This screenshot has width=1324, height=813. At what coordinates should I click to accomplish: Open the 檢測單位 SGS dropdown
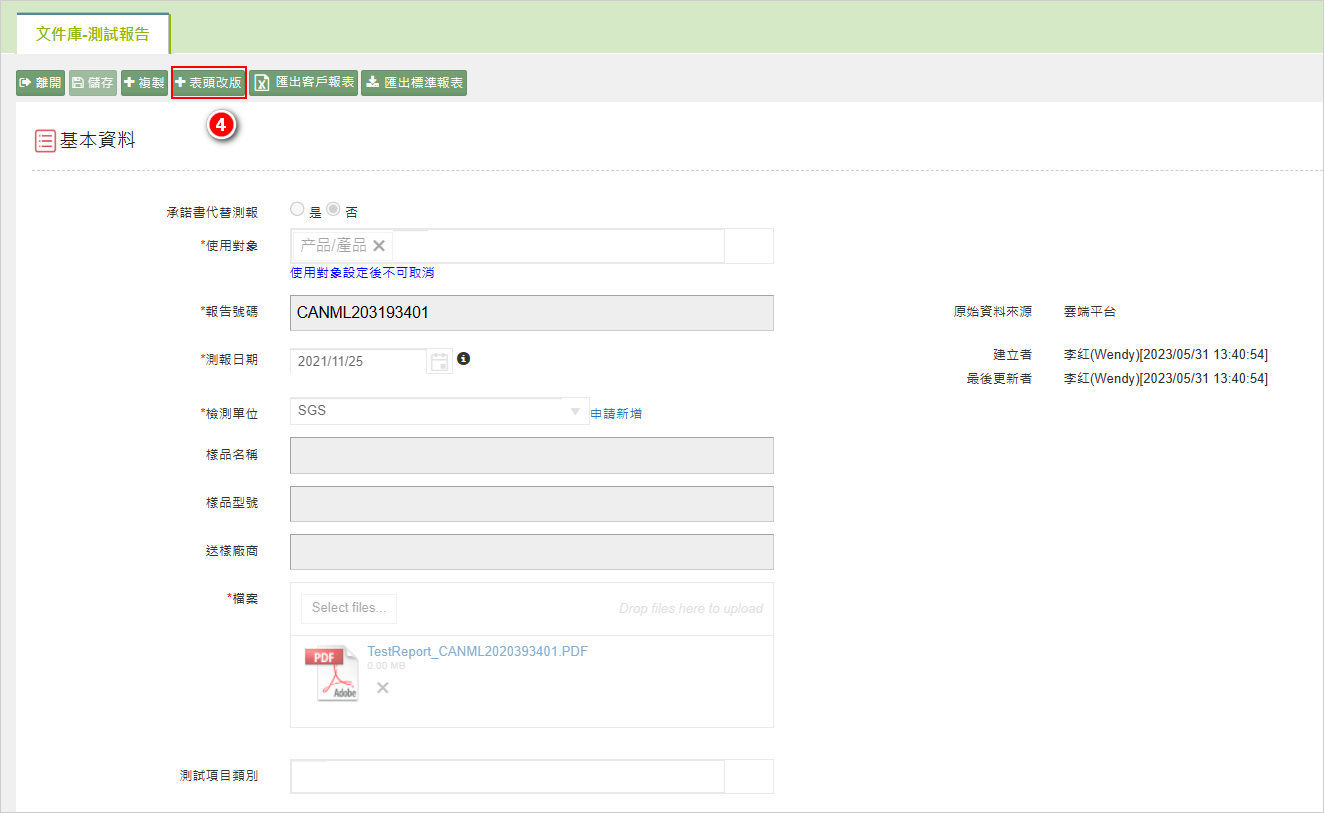pos(439,411)
